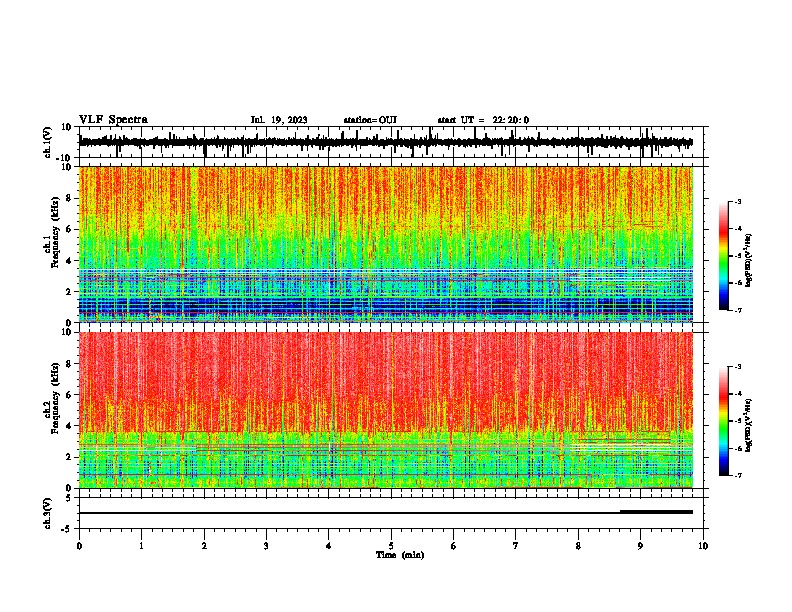Click the '8' kHz tick on ch.1 spectrogram
Image resolution: width=792 pixels, height=612 pixels.
[70, 198]
